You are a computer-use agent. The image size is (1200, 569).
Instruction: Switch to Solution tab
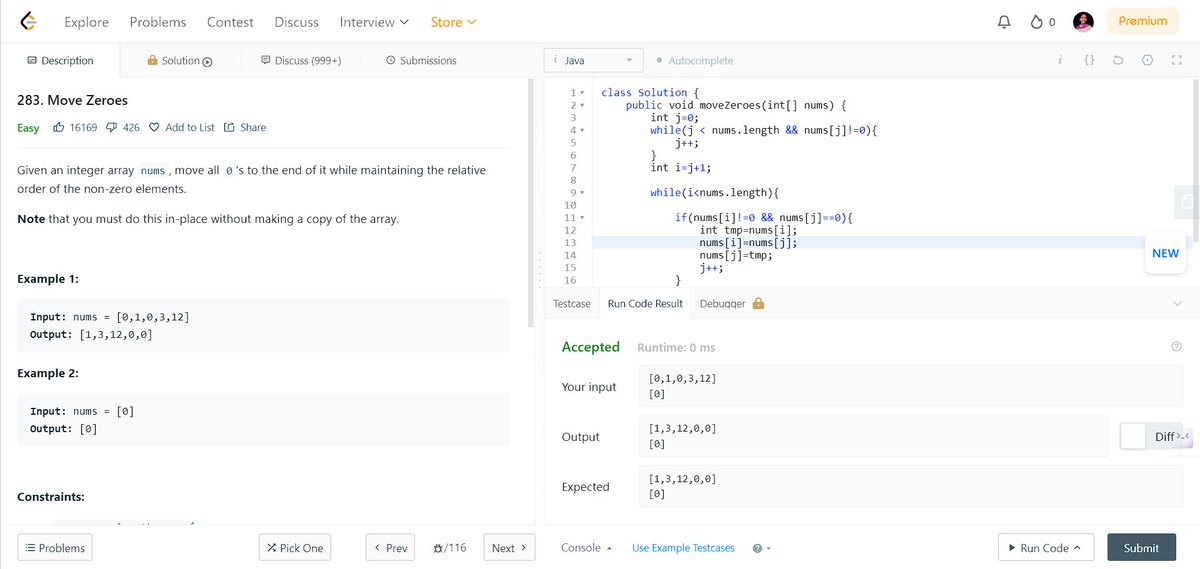180,61
